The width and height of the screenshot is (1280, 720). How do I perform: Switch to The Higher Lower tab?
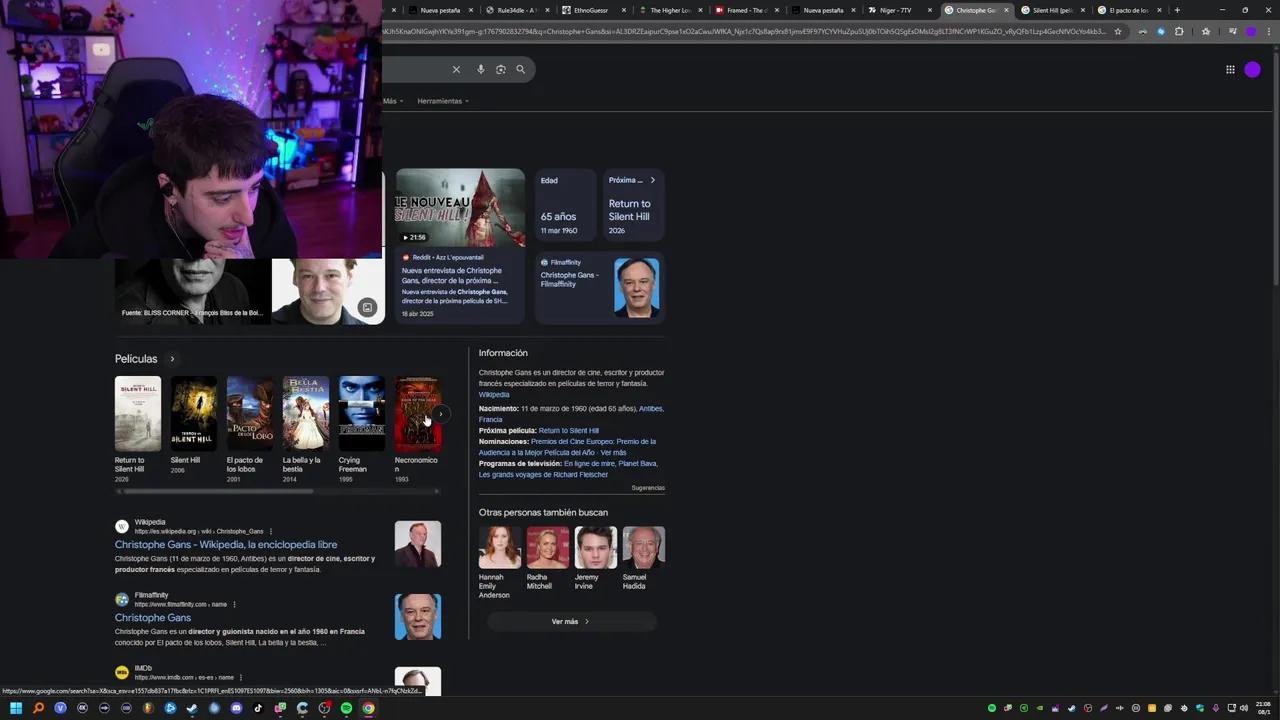668,10
